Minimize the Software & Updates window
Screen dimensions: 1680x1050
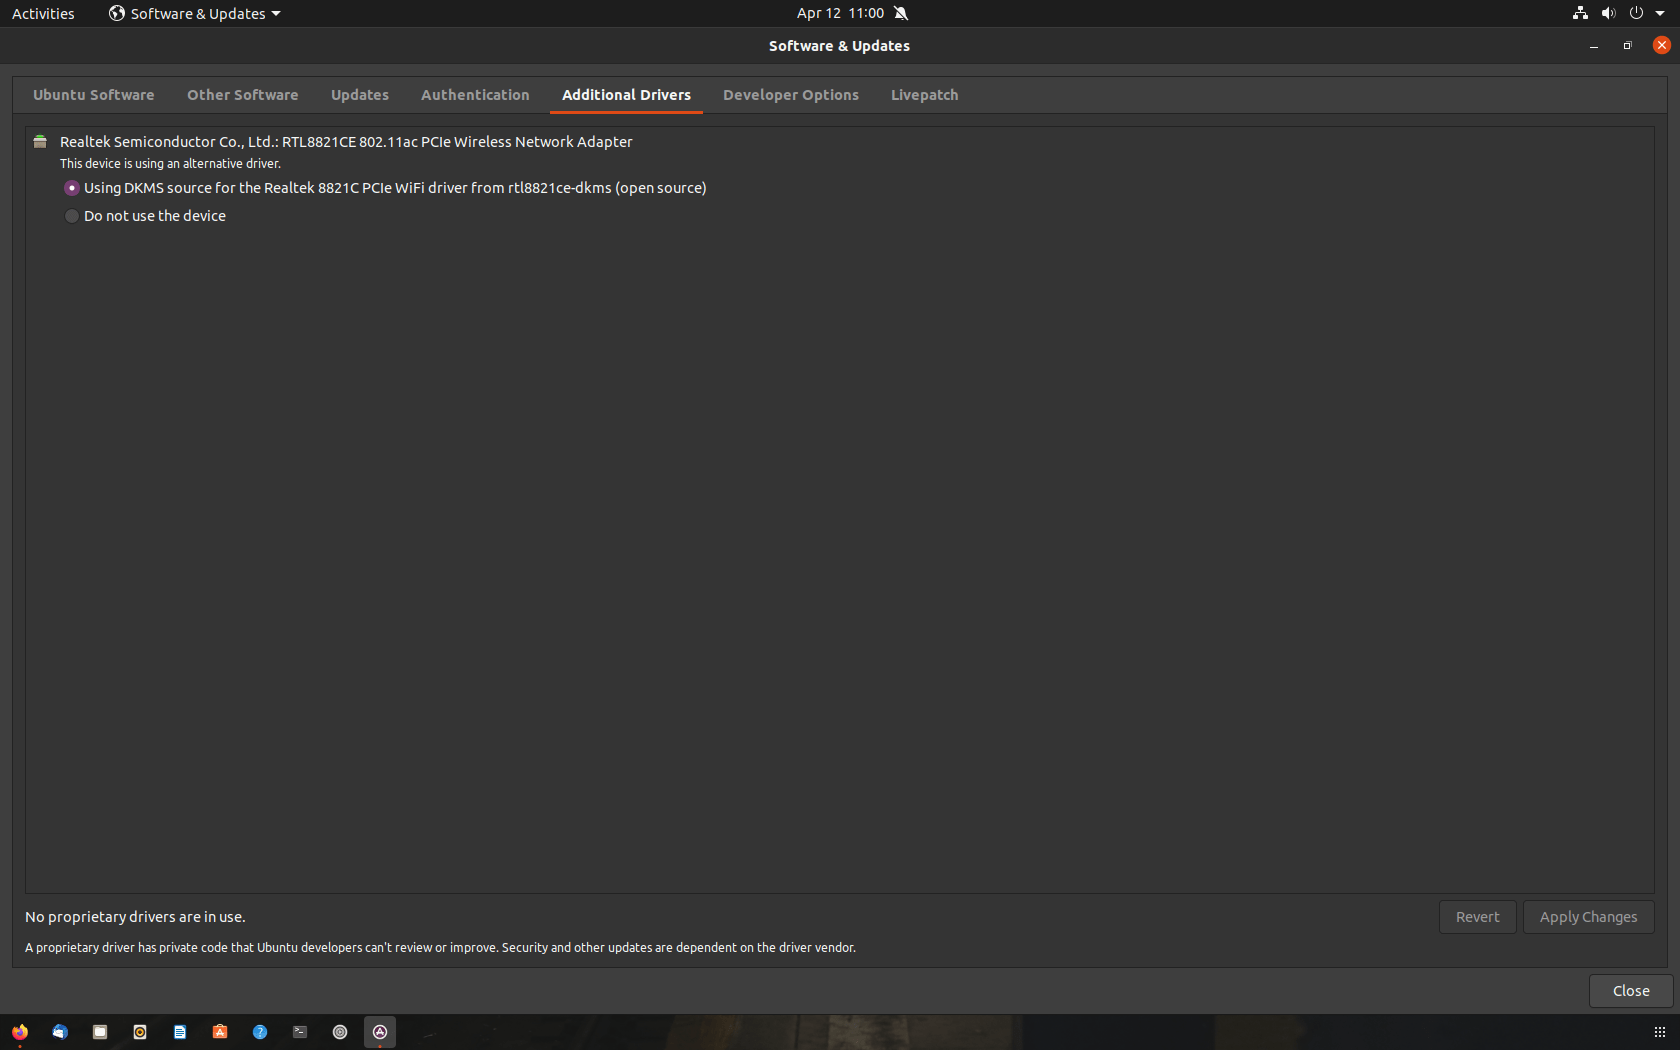pos(1594,46)
